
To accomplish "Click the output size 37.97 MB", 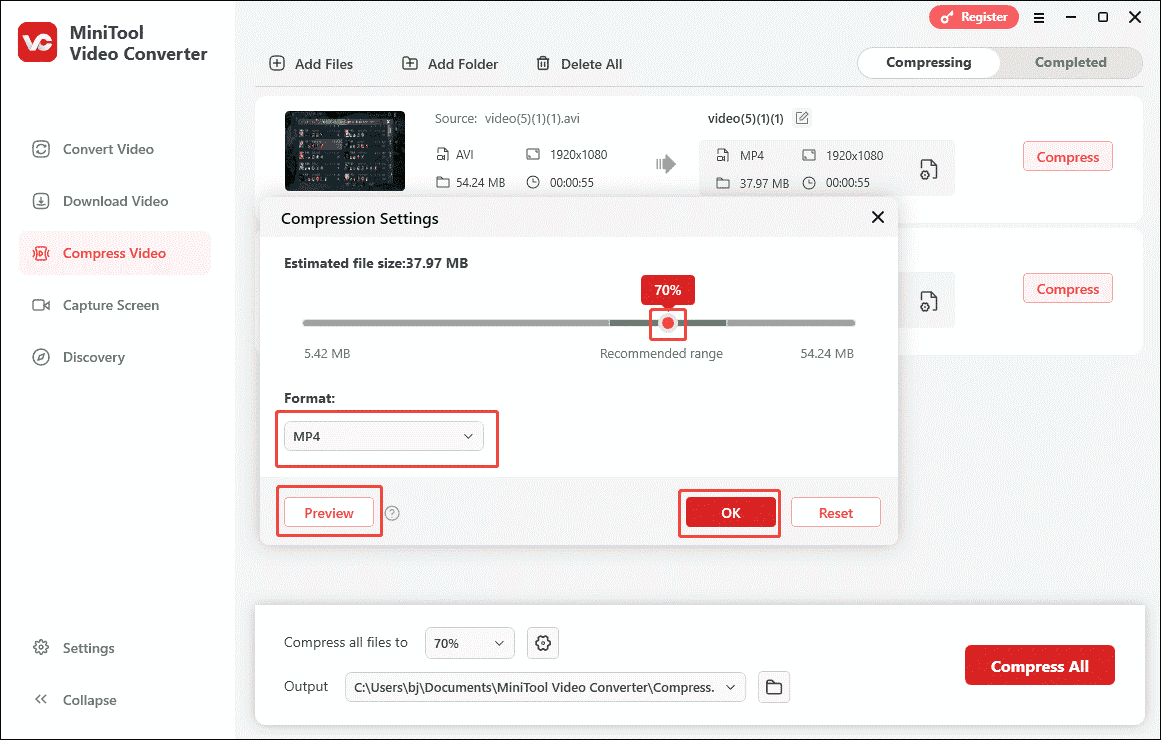I will click(x=764, y=183).
